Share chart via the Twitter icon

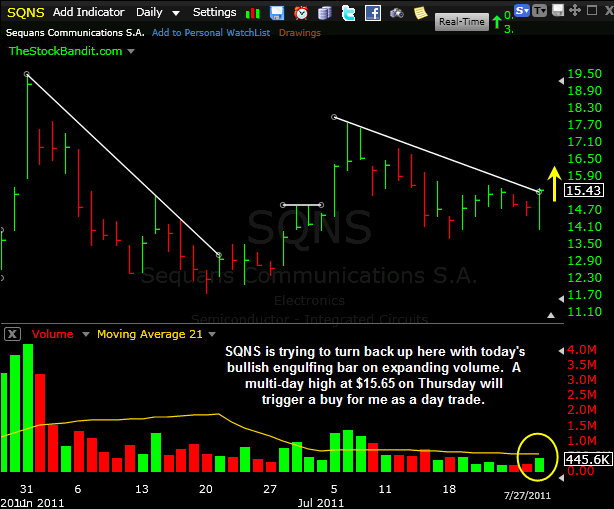(x=348, y=13)
